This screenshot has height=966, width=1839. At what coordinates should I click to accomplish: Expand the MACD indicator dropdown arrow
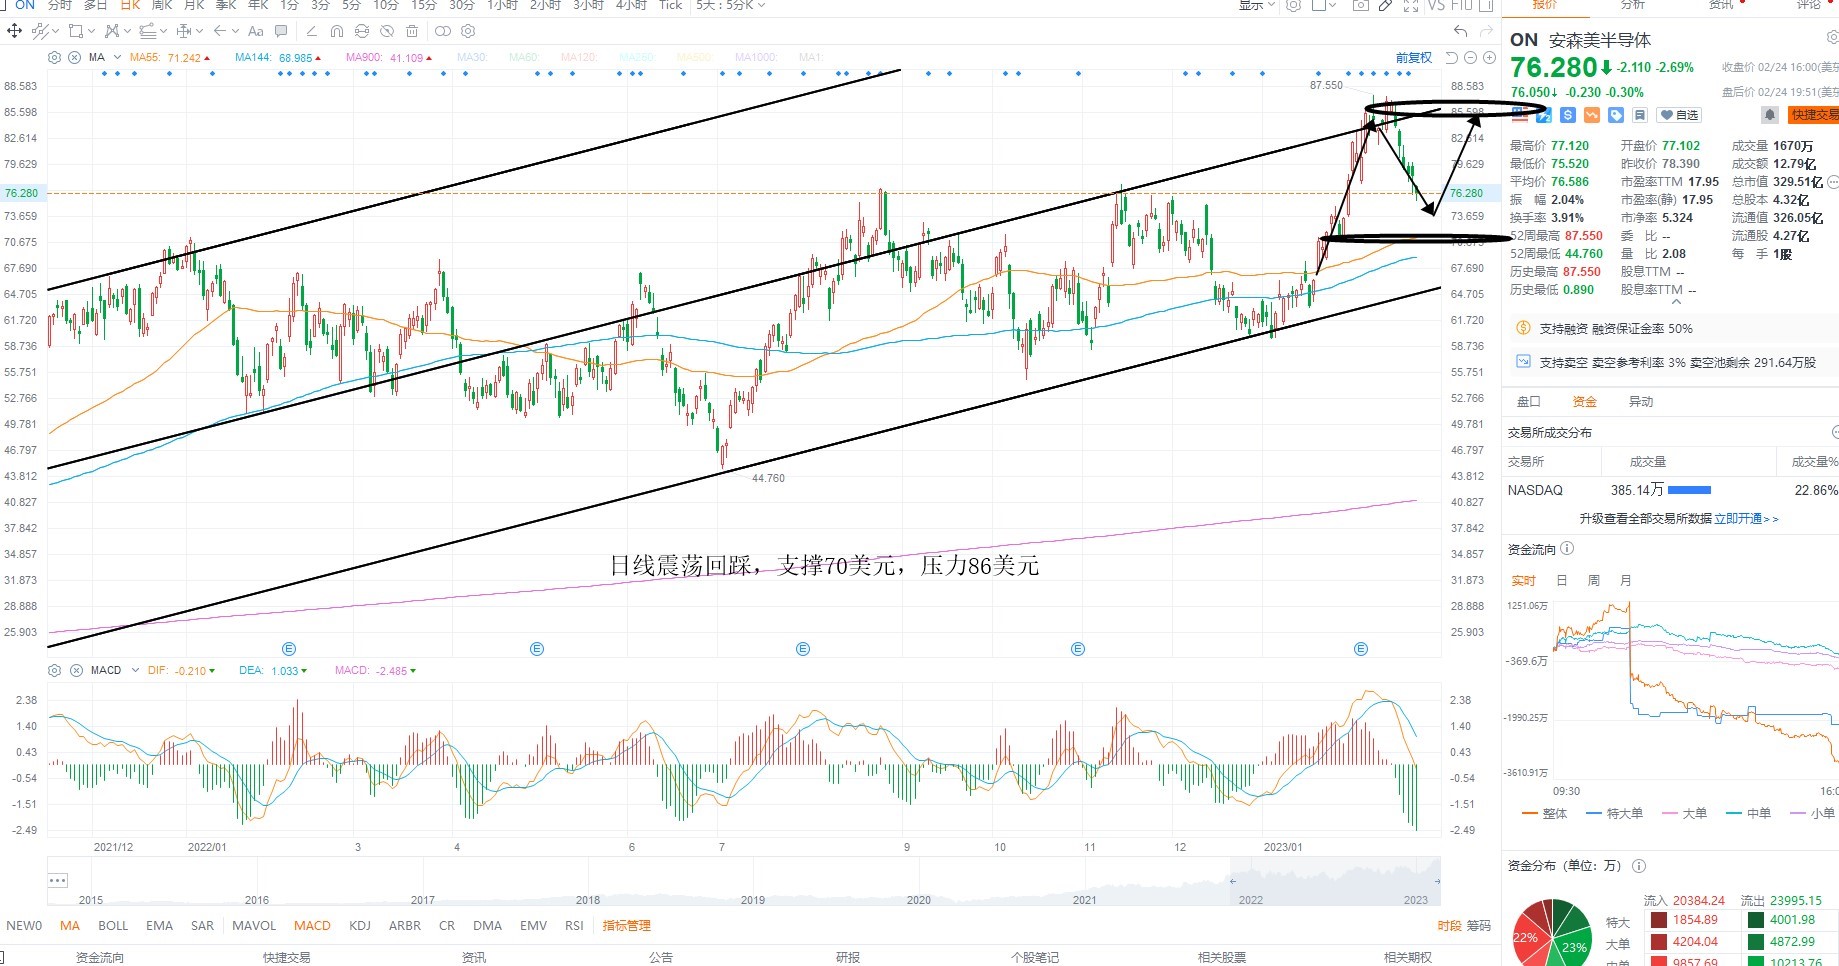(x=135, y=670)
